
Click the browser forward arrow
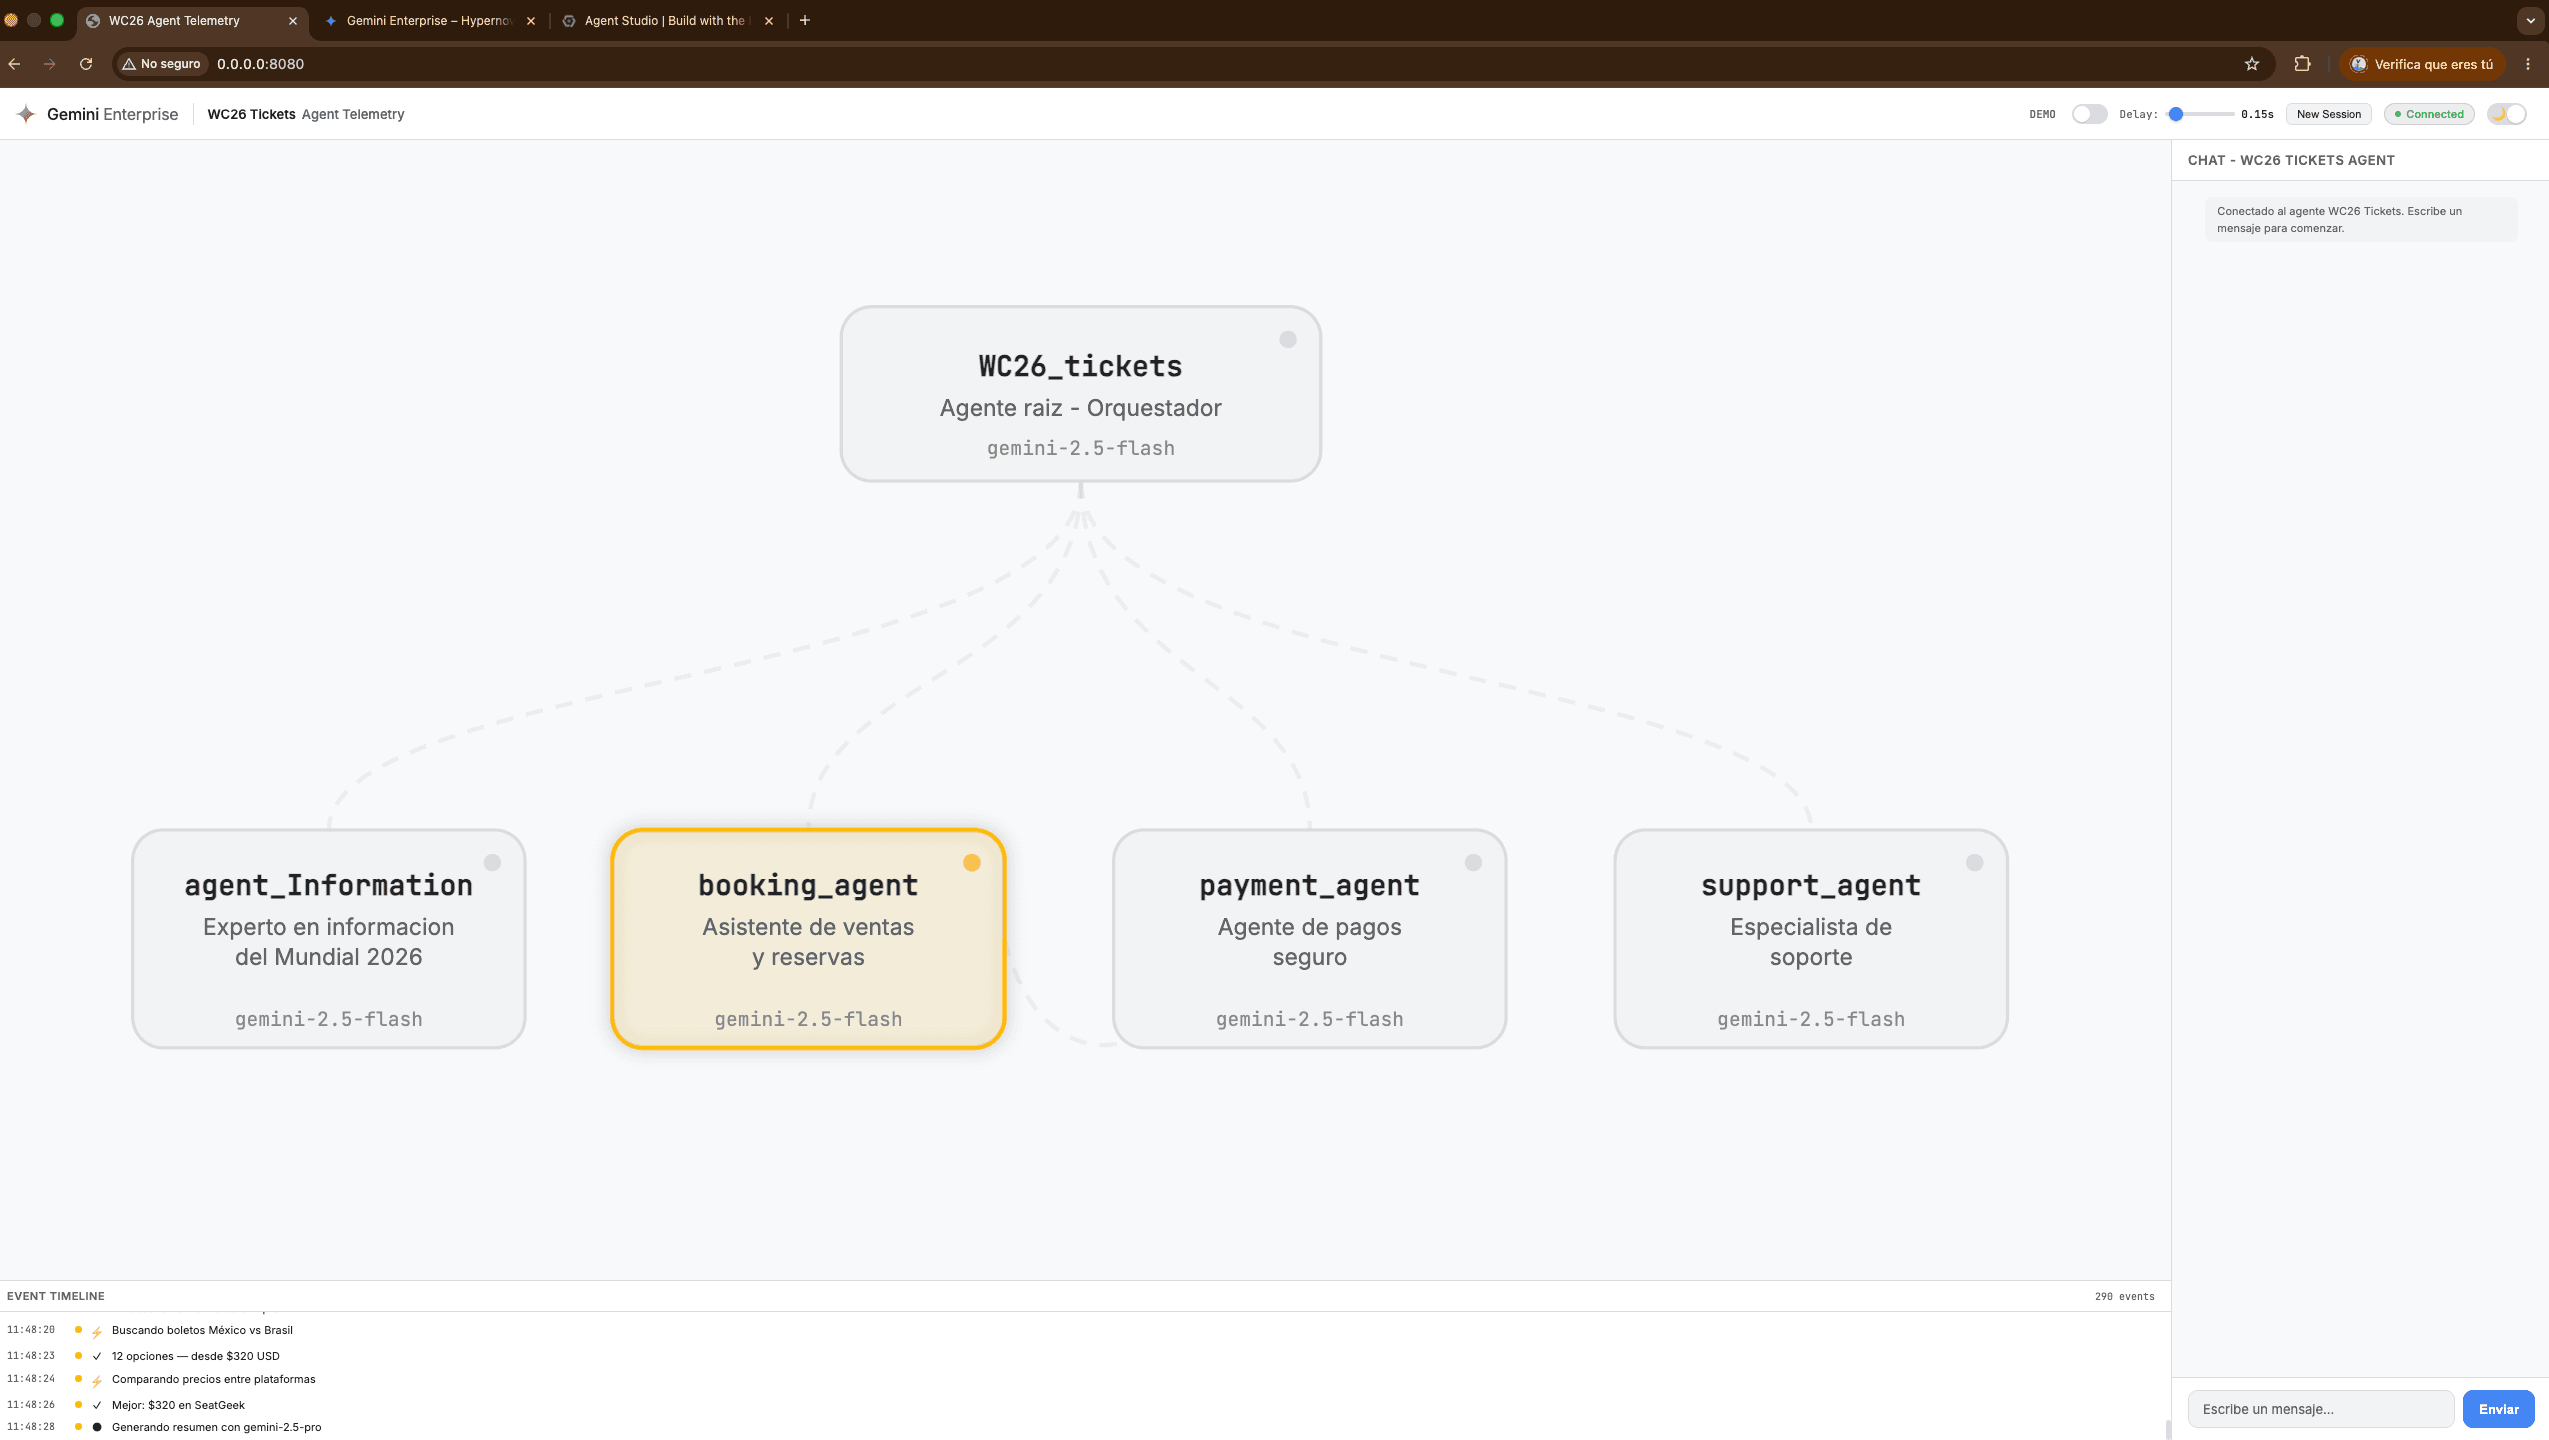pos(49,64)
